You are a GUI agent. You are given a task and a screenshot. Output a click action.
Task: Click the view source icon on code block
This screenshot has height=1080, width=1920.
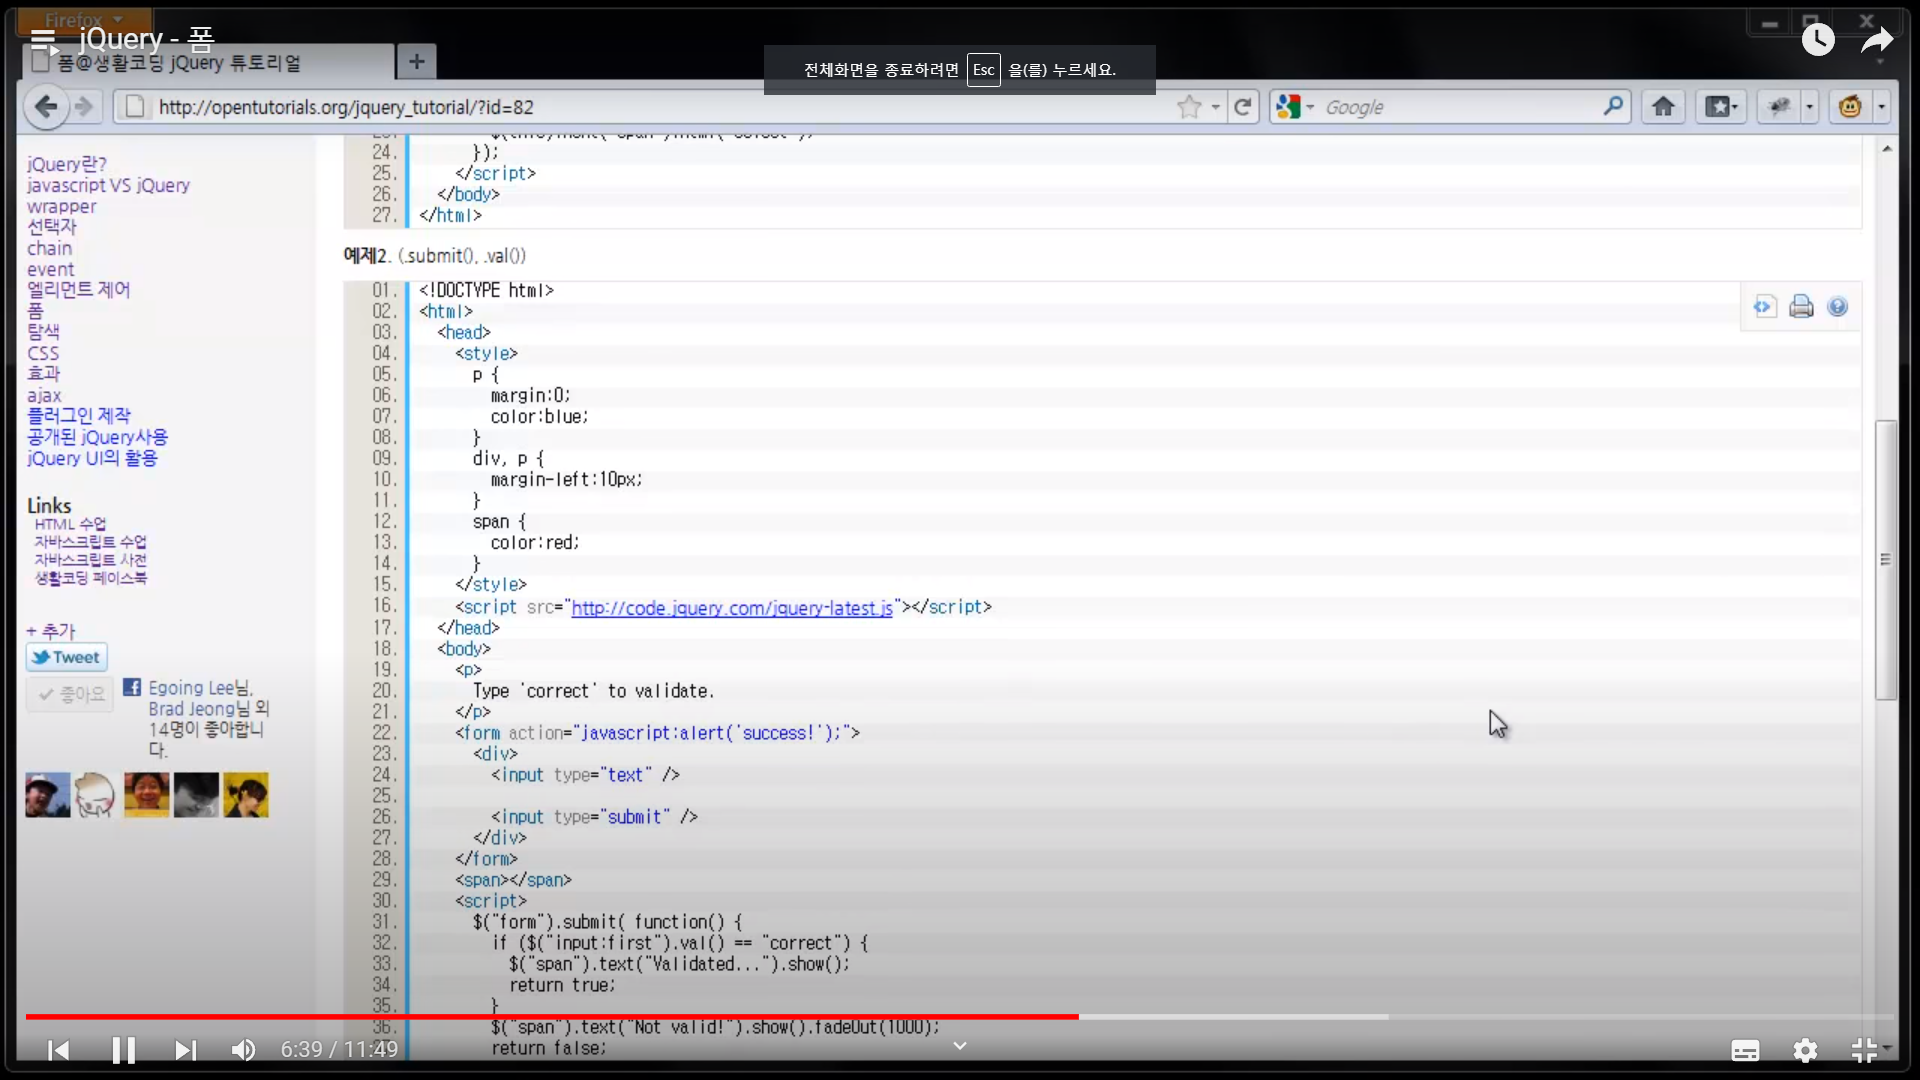(1764, 307)
